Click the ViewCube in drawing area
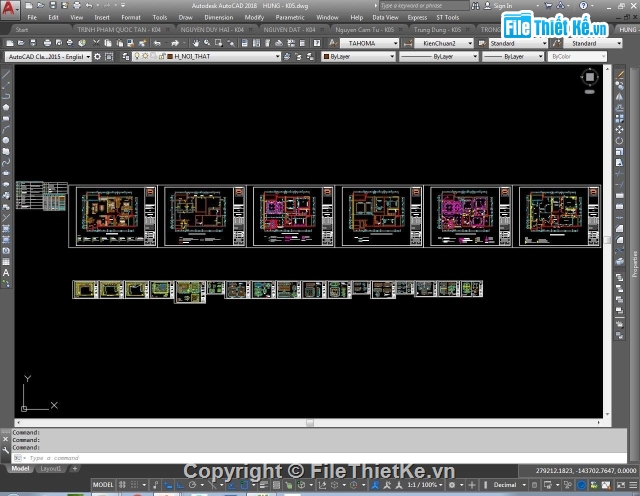Viewport: 640px width, 496px height. coord(589,77)
